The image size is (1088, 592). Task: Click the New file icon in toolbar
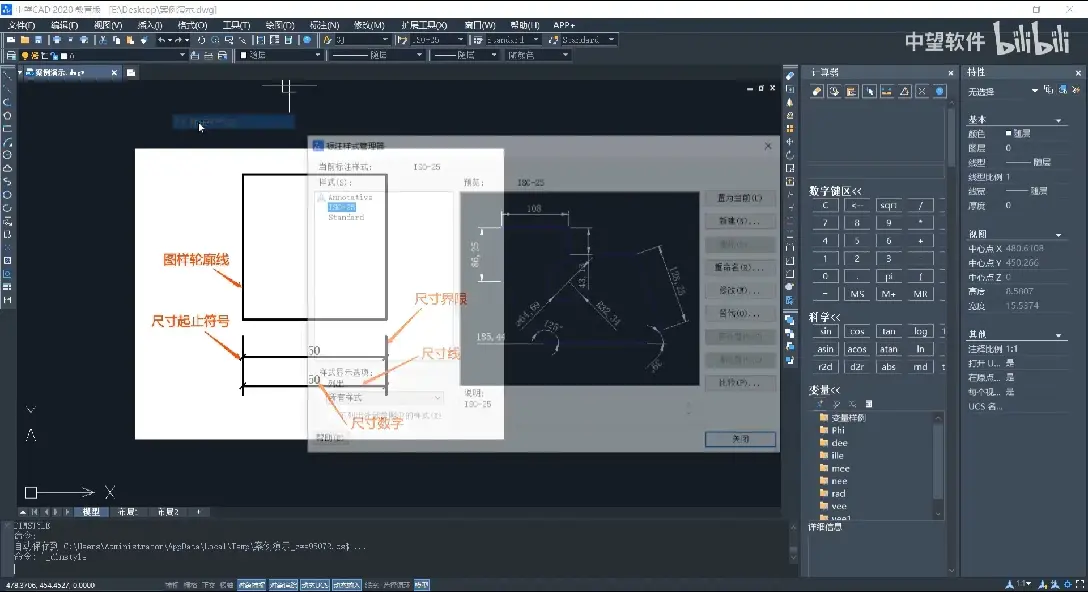[x=11, y=40]
